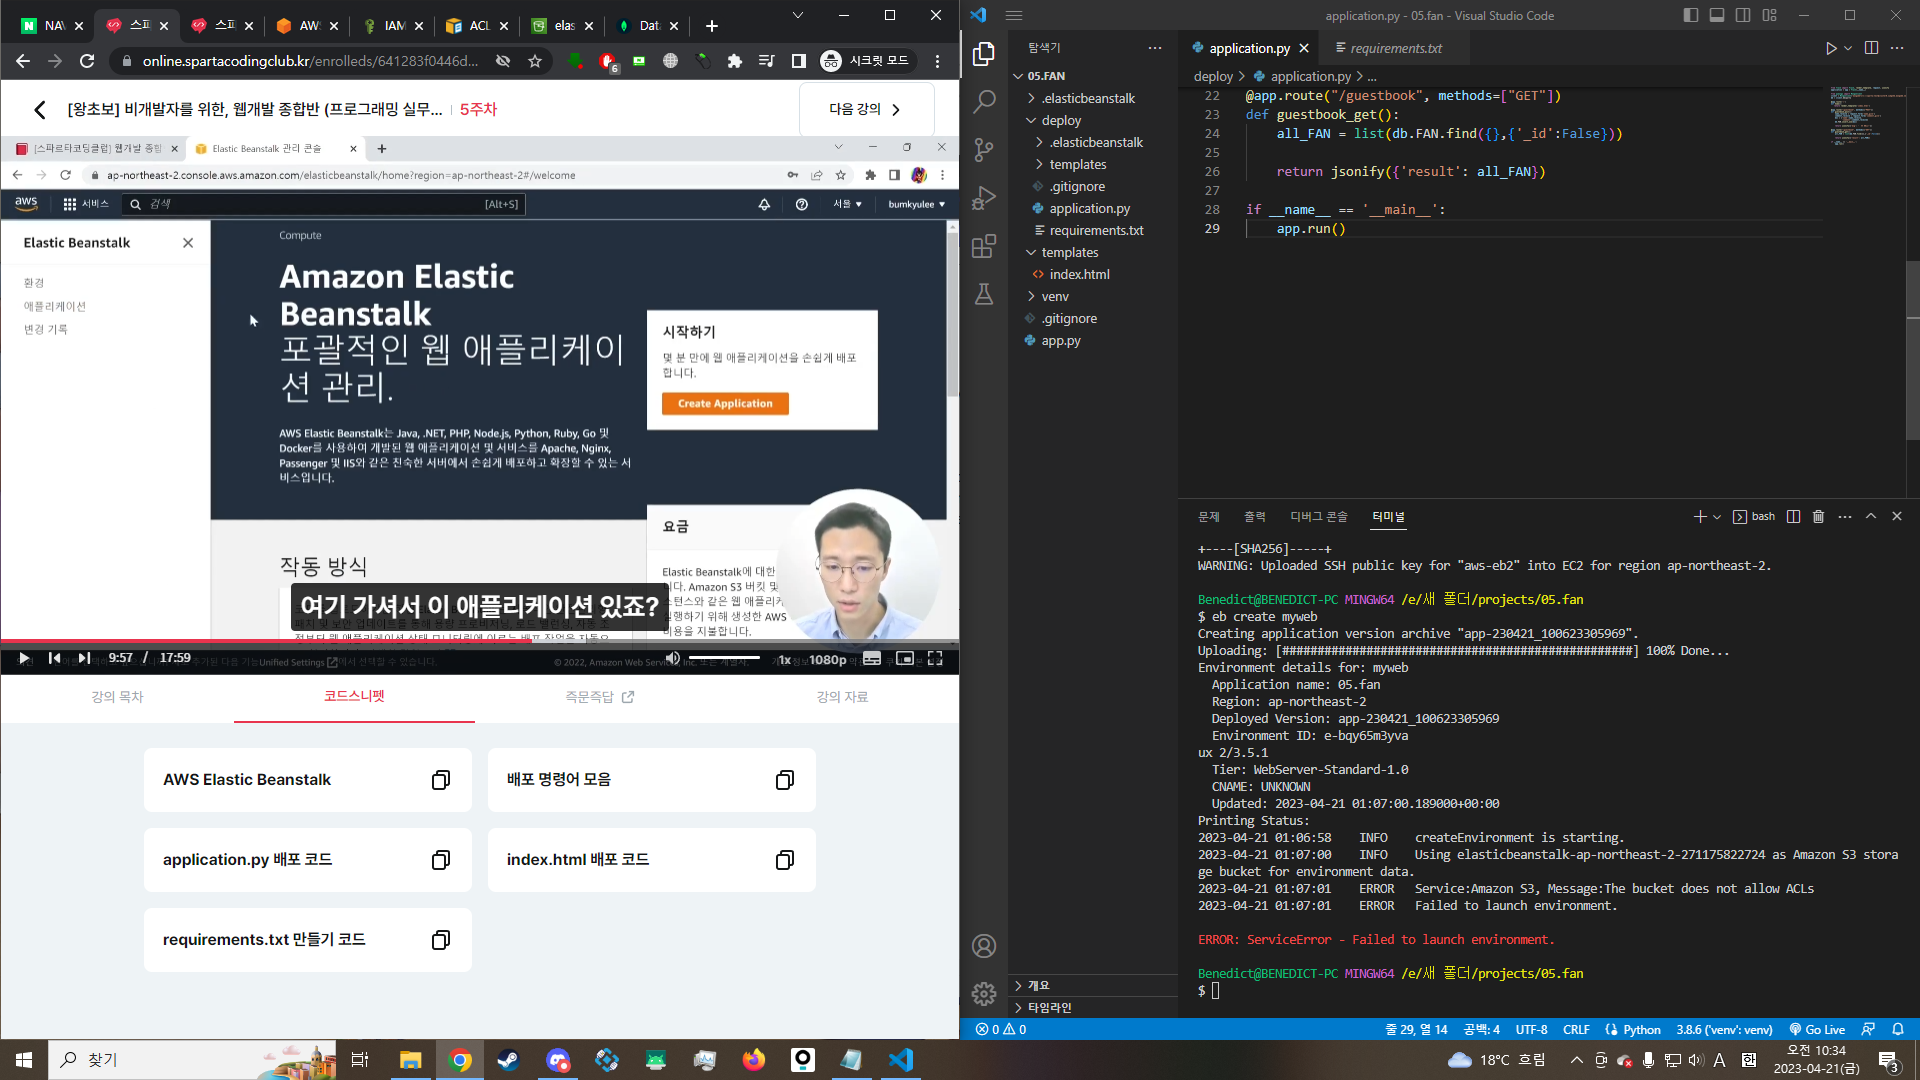Viewport: 1920px width, 1080px height.
Task: Open Extensions view in VS Code
Action: click(984, 246)
